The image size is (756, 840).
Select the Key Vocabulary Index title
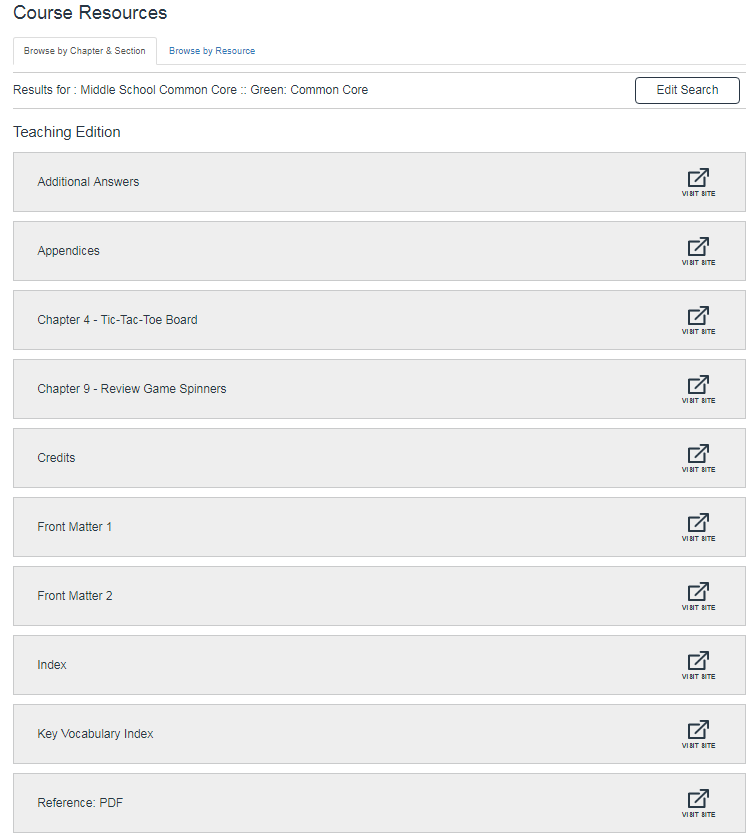click(95, 734)
